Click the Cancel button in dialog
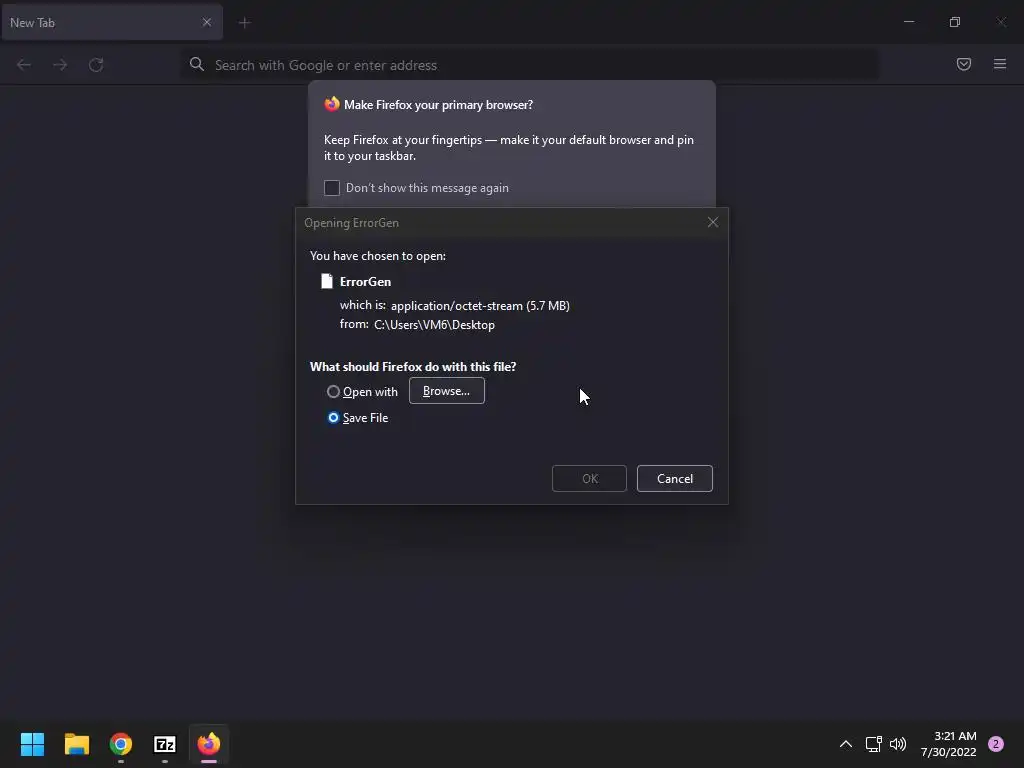The width and height of the screenshot is (1024, 768). click(x=675, y=479)
